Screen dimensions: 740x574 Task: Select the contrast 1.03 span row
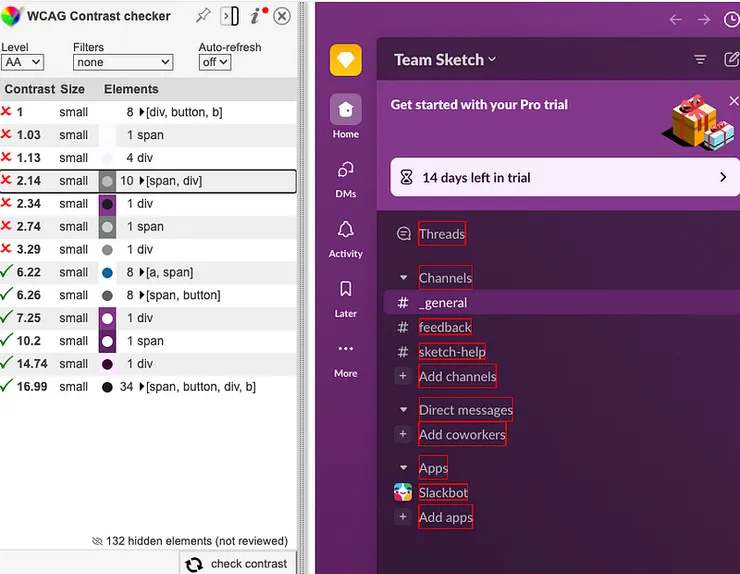148,135
